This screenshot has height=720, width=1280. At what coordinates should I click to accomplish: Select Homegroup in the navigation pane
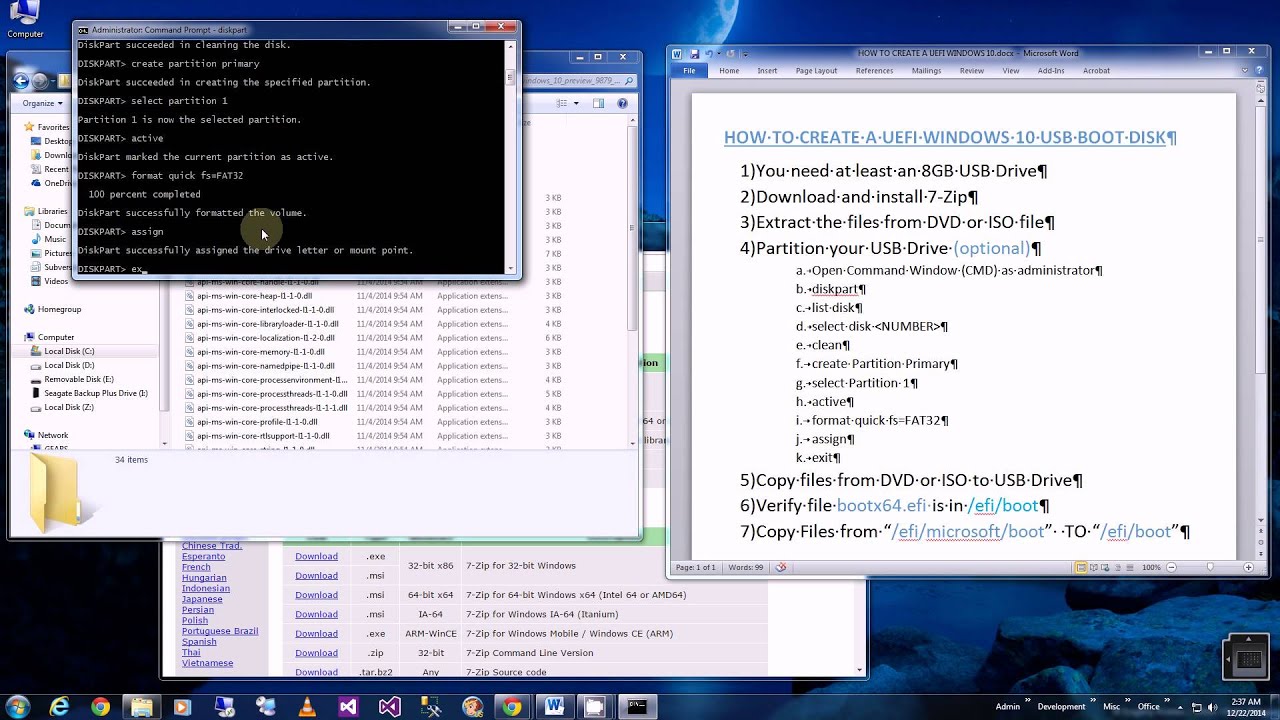[x=59, y=309]
